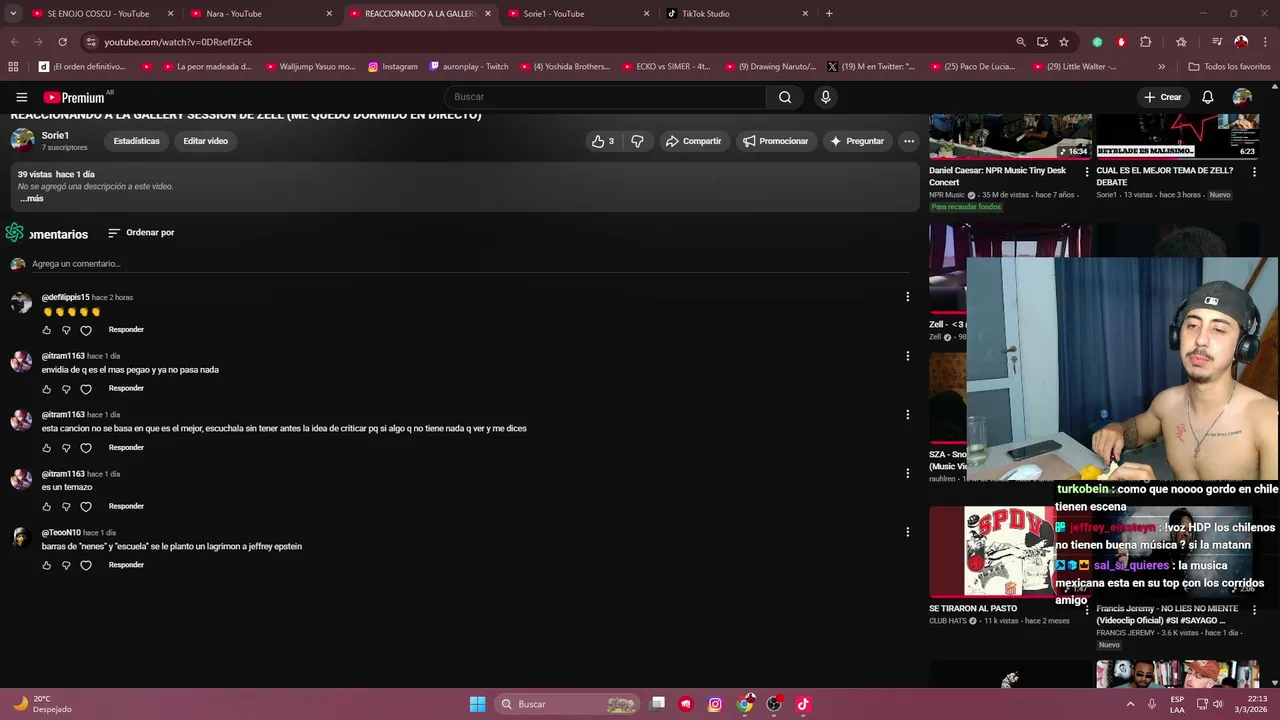
Task: Open the Windows Start menu
Action: [x=477, y=704]
